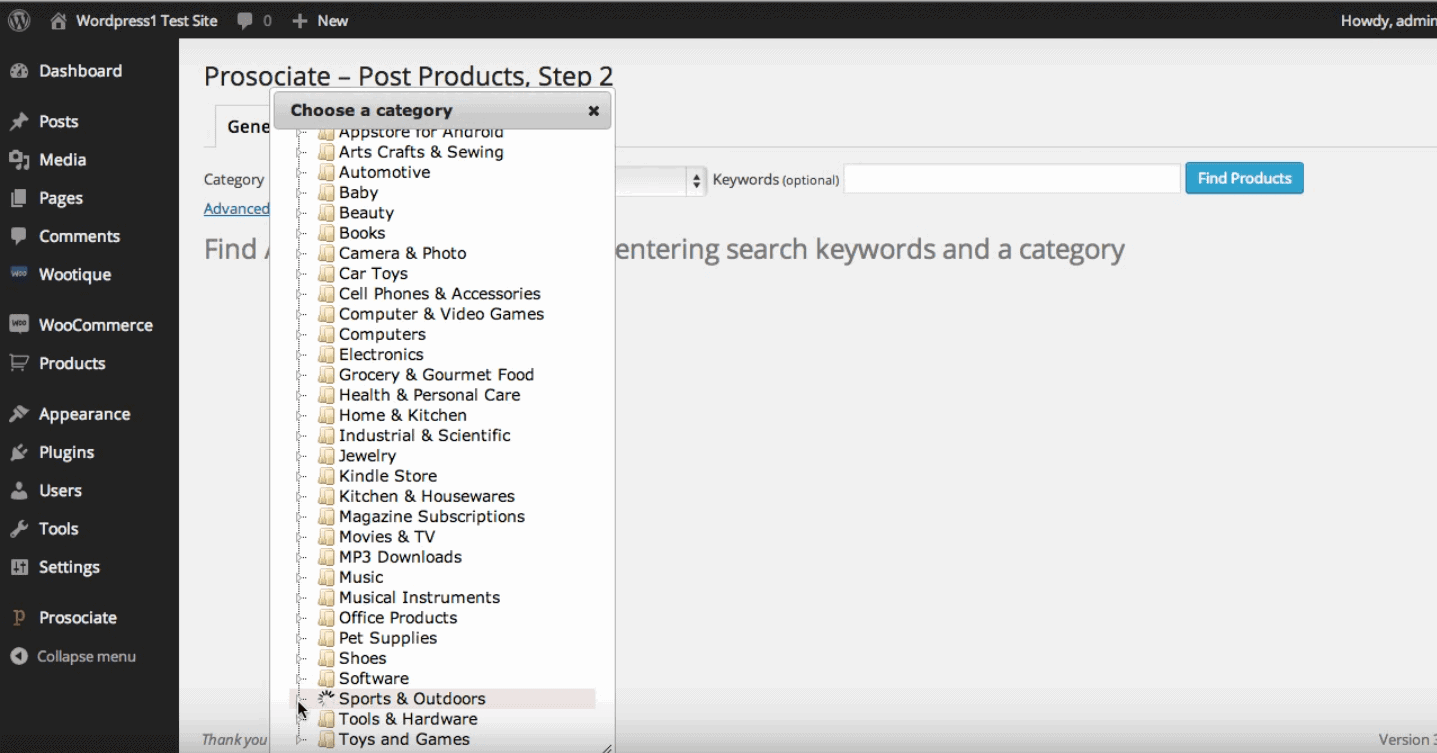Expand the Baby category node
This screenshot has width=1437, height=753.
pyautogui.click(x=302, y=193)
